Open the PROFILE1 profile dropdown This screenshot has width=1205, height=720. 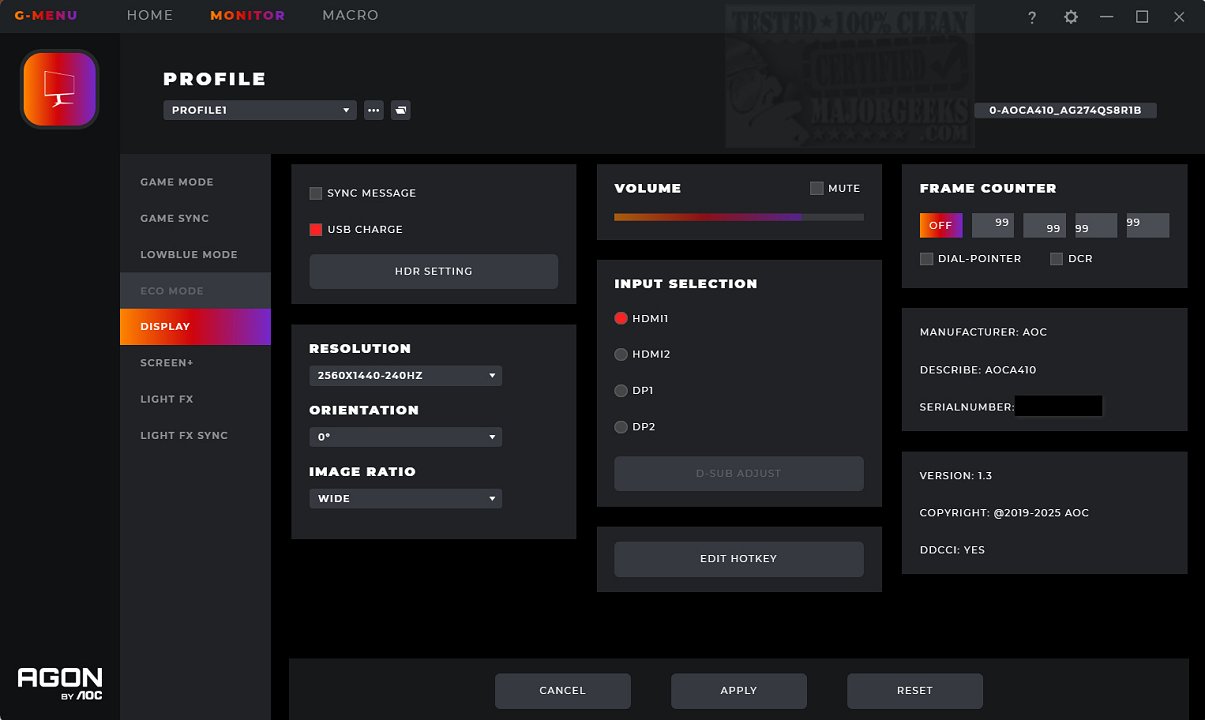coord(260,110)
